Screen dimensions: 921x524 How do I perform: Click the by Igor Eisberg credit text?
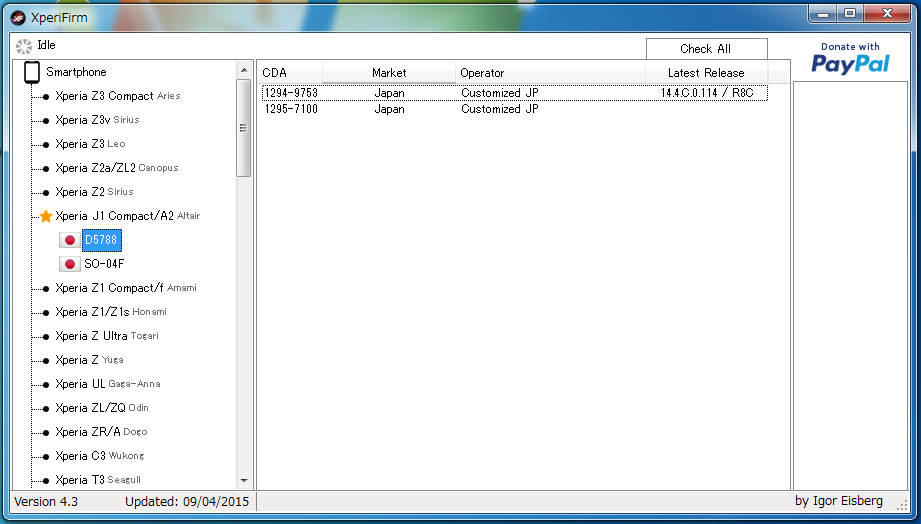coord(839,501)
